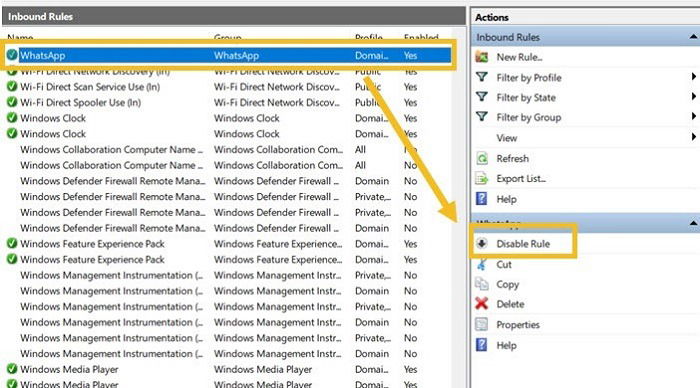Open Help under the Inbound Rules actions
The image size is (700, 388).
[506, 199]
